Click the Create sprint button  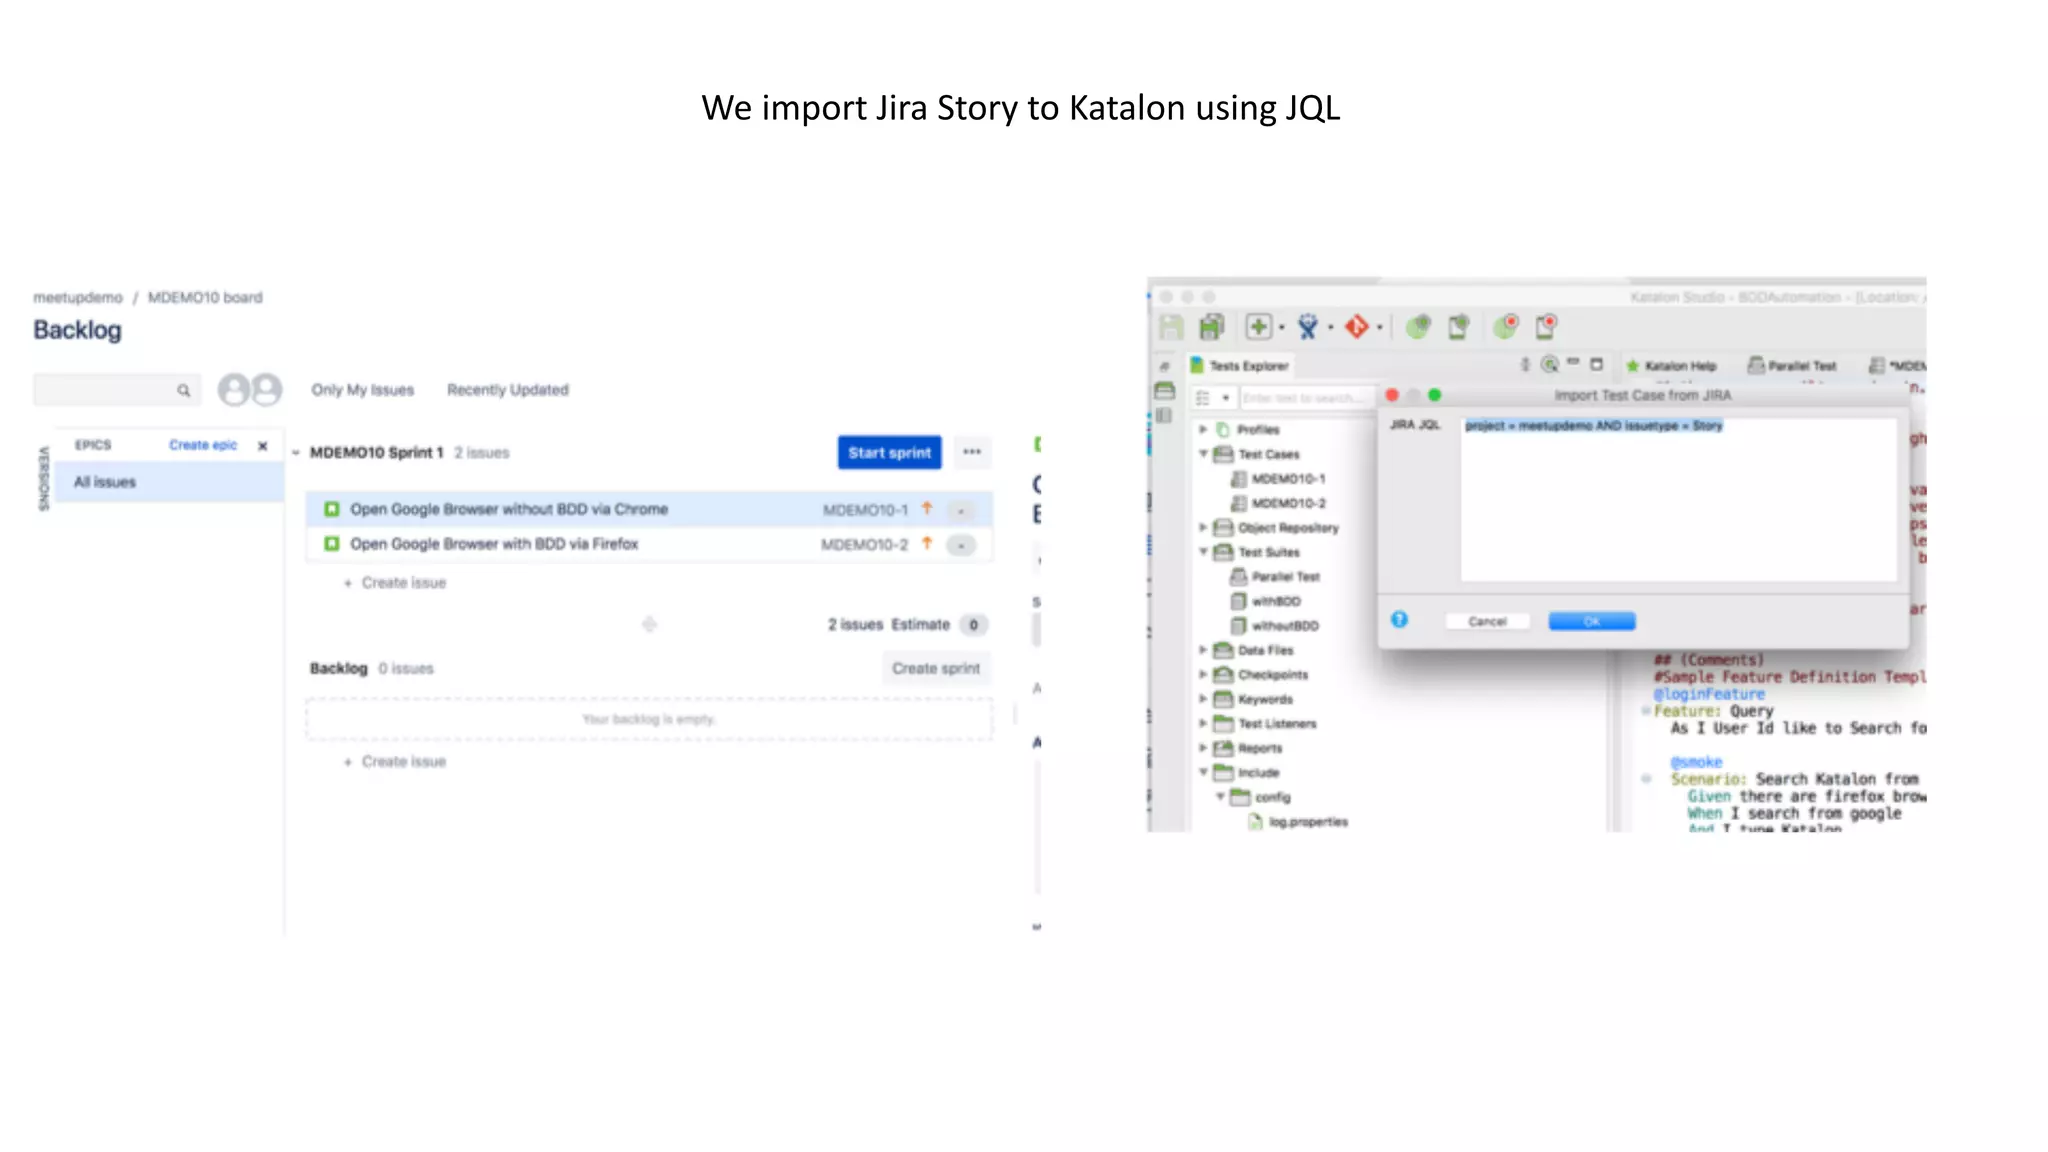936,668
